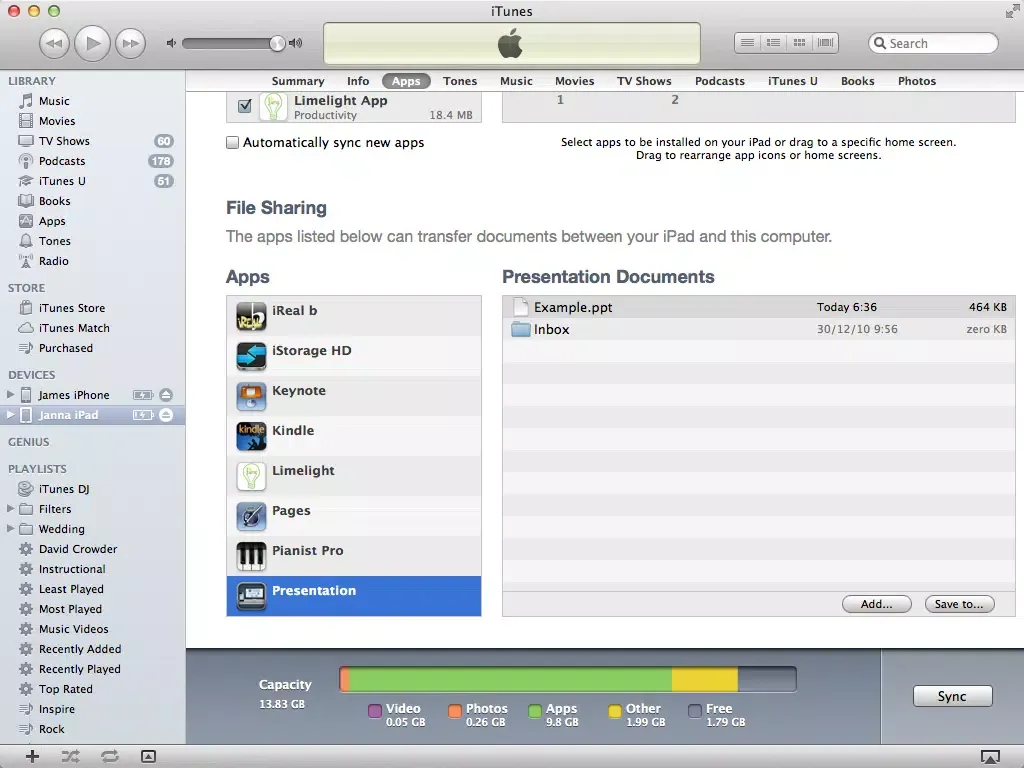Screen dimensions: 1024x768
Task: Eject James iPhone
Action: pyautogui.click(x=166, y=394)
